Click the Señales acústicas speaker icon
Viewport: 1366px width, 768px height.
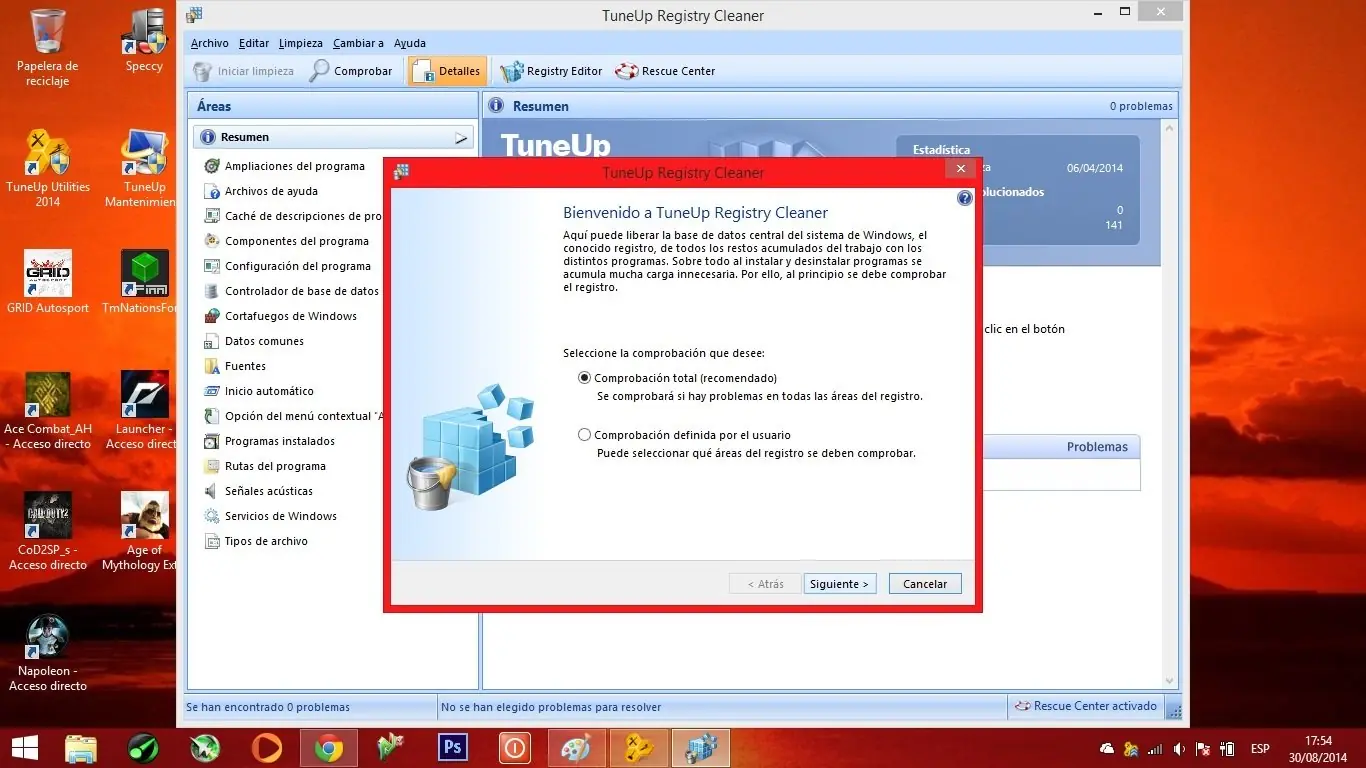pos(211,491)
